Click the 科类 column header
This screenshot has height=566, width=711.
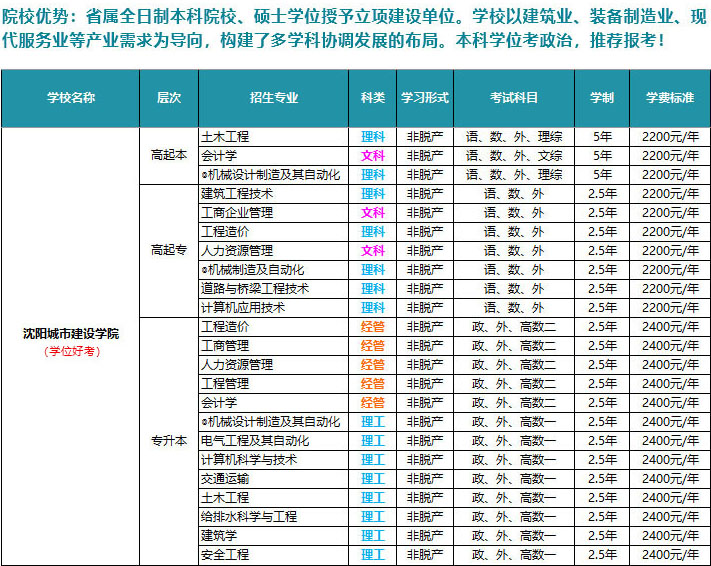click(x=373, y=98)
